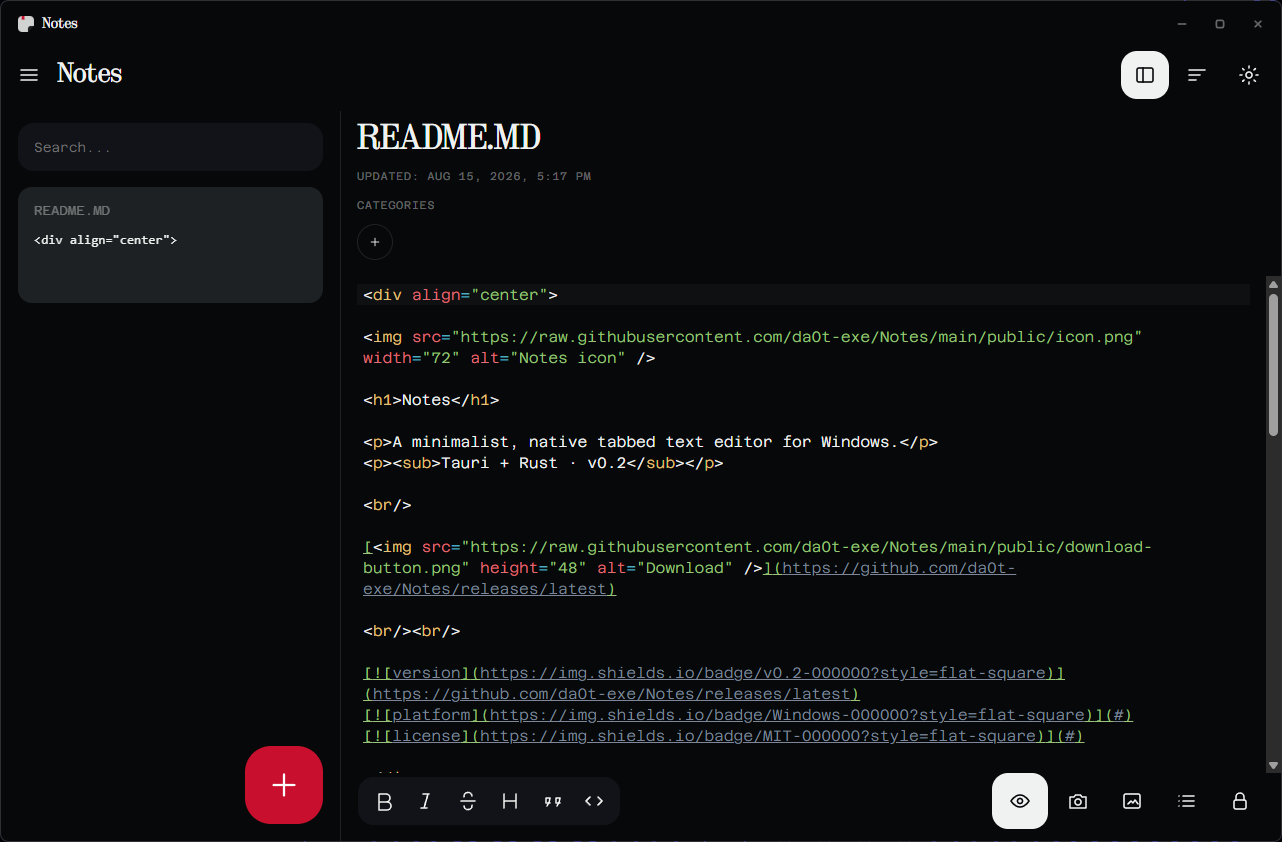Open the hamburger menu

29,75
